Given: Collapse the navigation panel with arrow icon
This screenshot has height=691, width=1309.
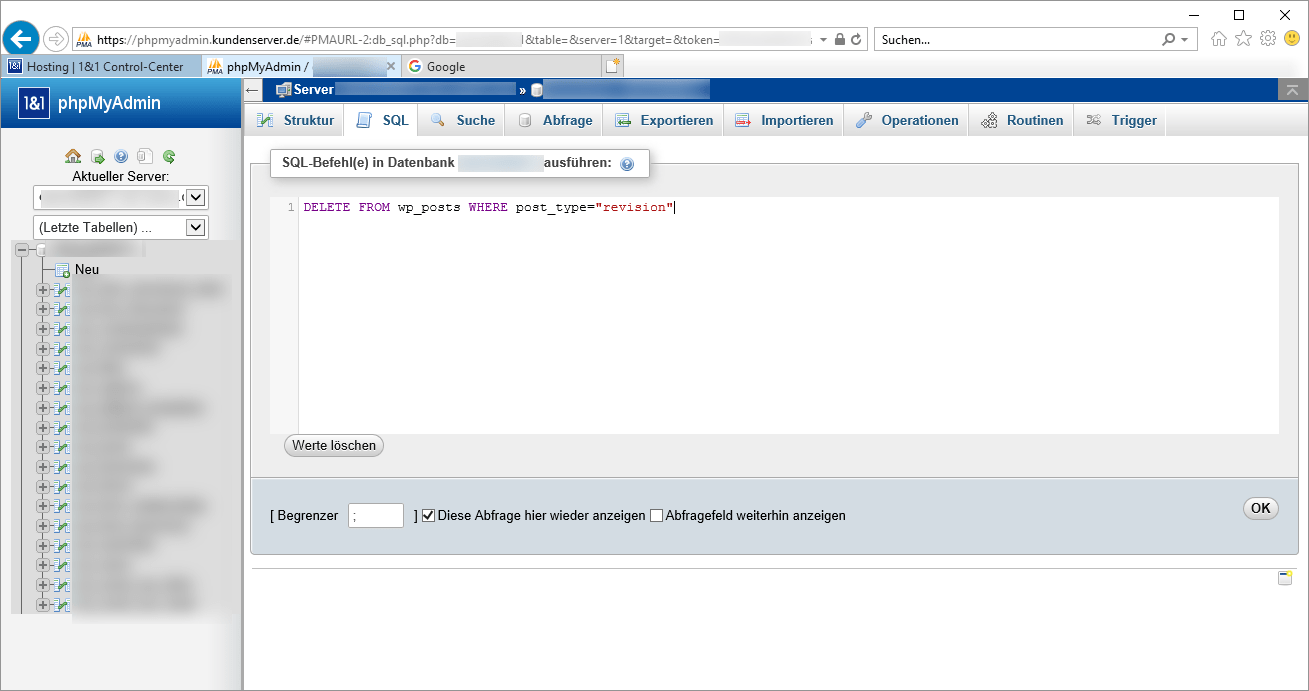Looking at the screenshot, I should [x=253, y=90].
